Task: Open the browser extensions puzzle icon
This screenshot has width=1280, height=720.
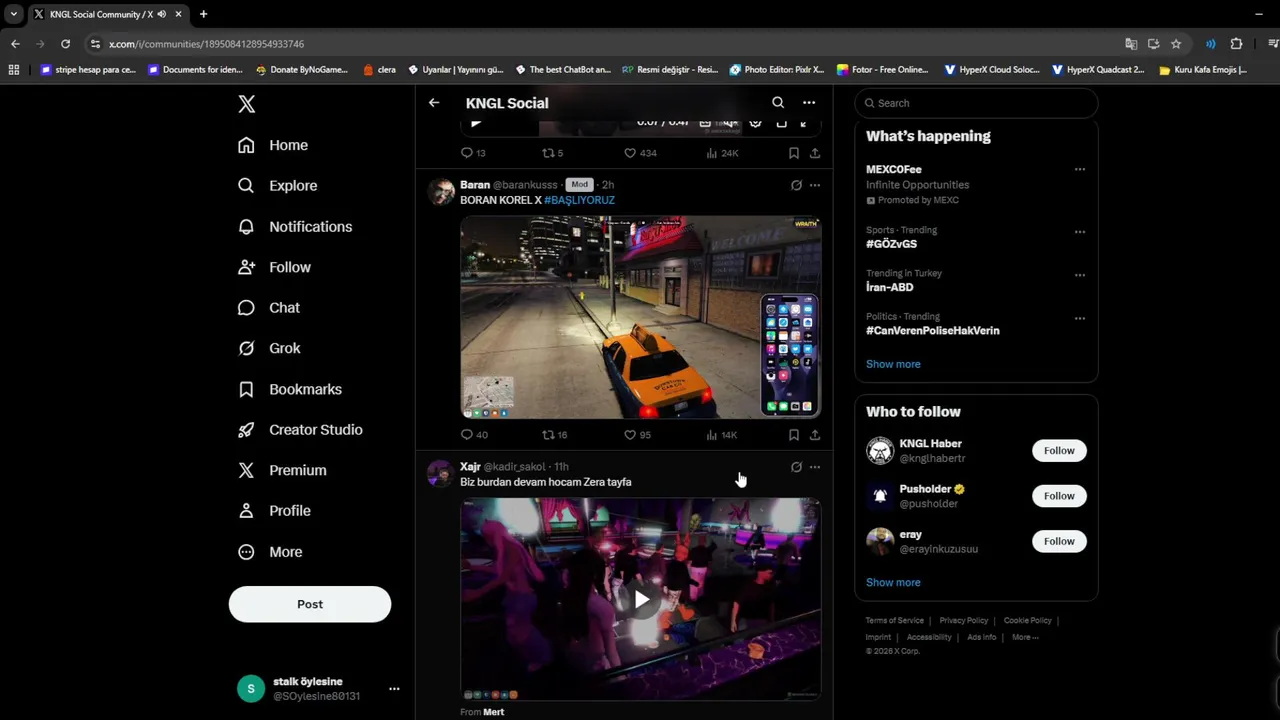Action: point(1236,44)
